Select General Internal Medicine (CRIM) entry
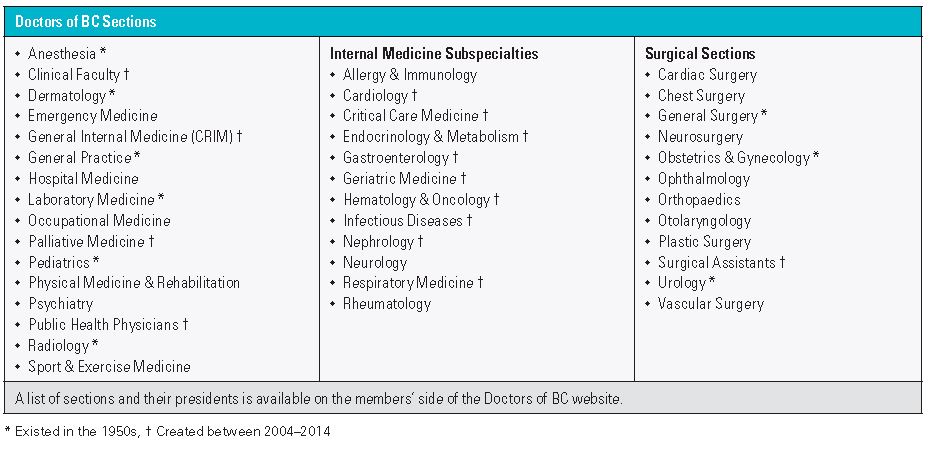Screen dimensions: 932x449 pos(132,137)
